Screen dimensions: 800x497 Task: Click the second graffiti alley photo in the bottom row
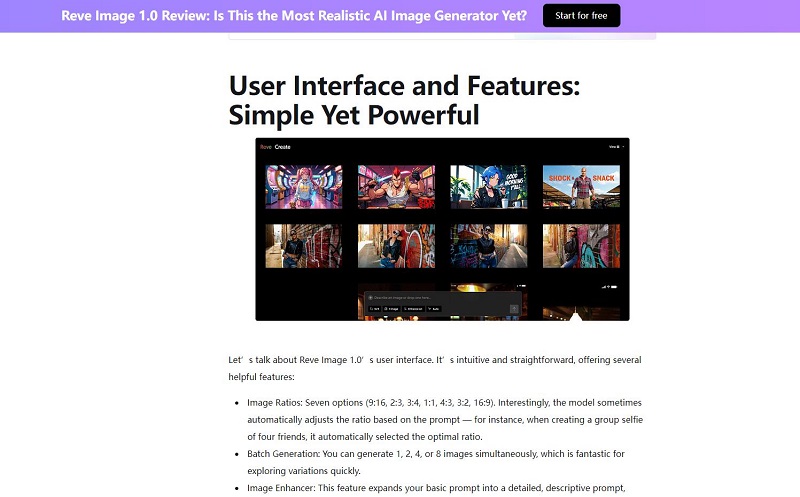click(x=395, y=246)
